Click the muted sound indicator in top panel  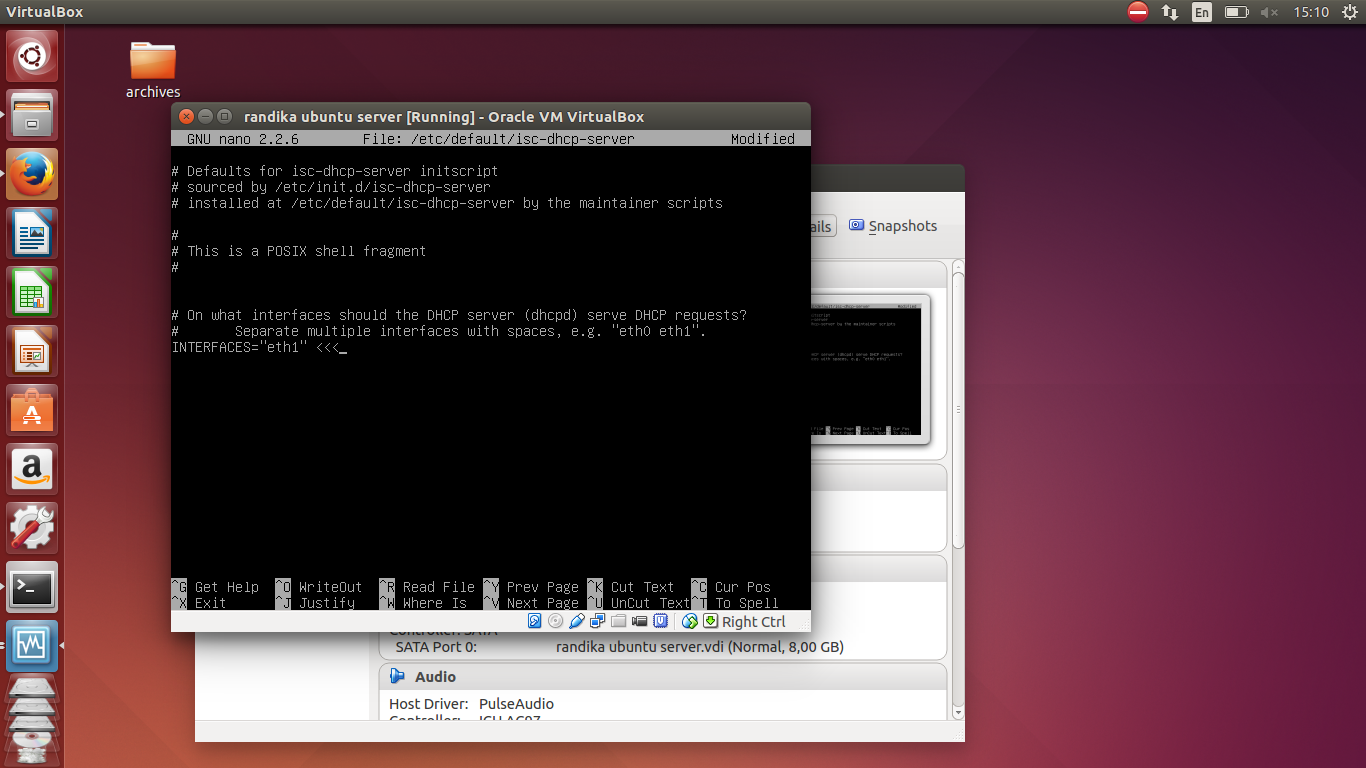pos(1270,12)
